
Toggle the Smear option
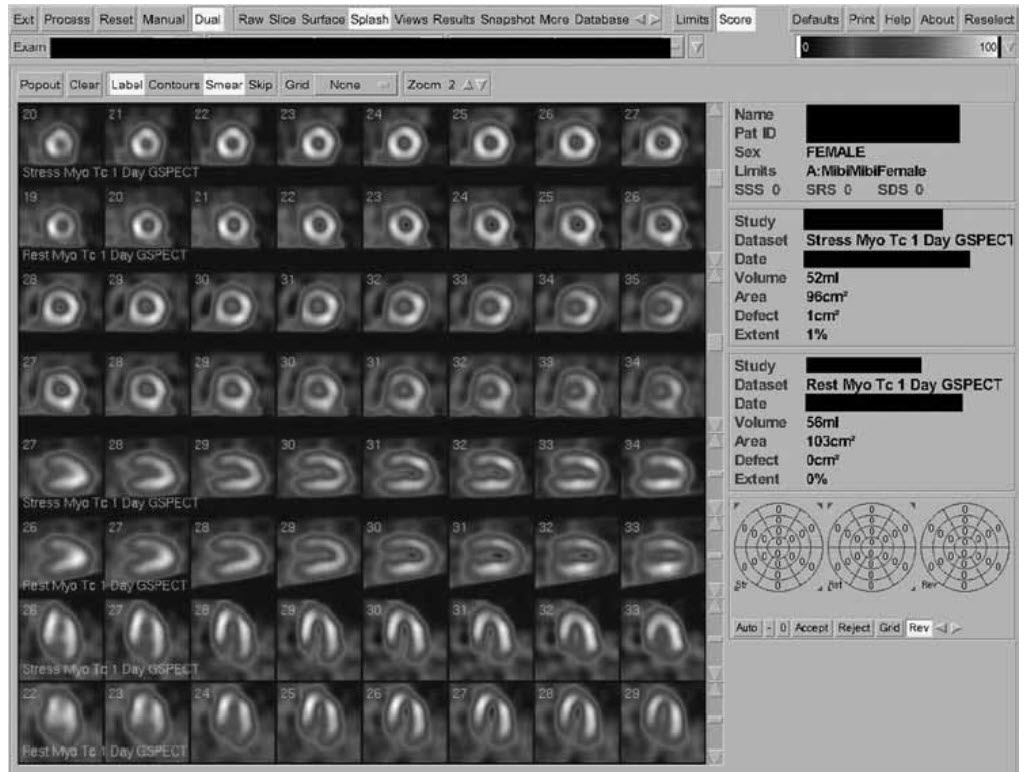point(224,85)
